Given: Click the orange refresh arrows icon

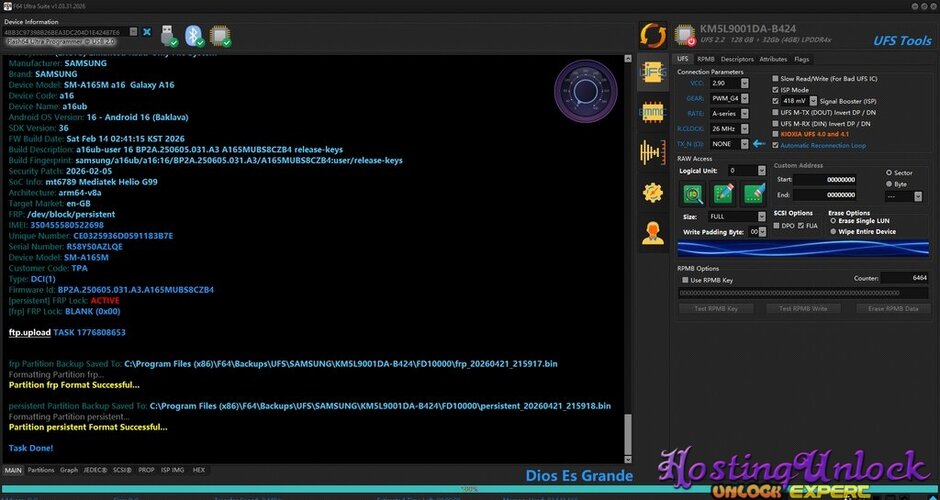Looking at the screenshot, I should (653, 36).
